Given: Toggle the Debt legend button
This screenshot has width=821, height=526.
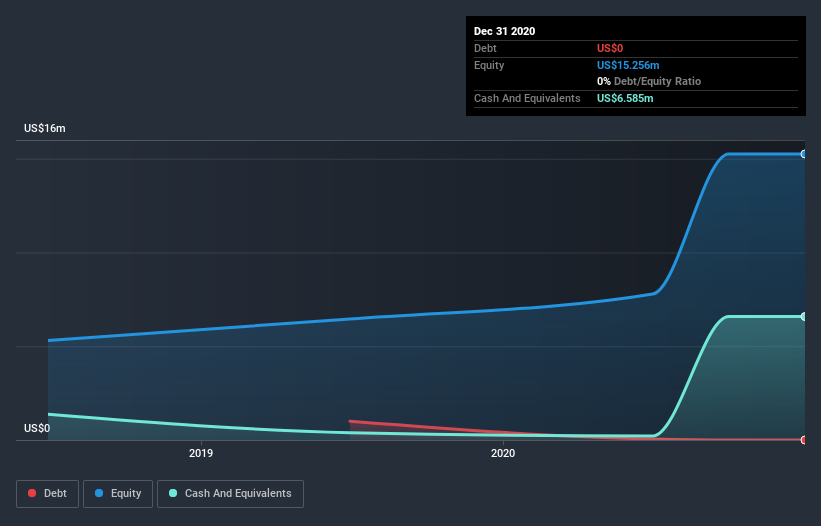Looking at the screenshot, I should (x=47, y=494).
